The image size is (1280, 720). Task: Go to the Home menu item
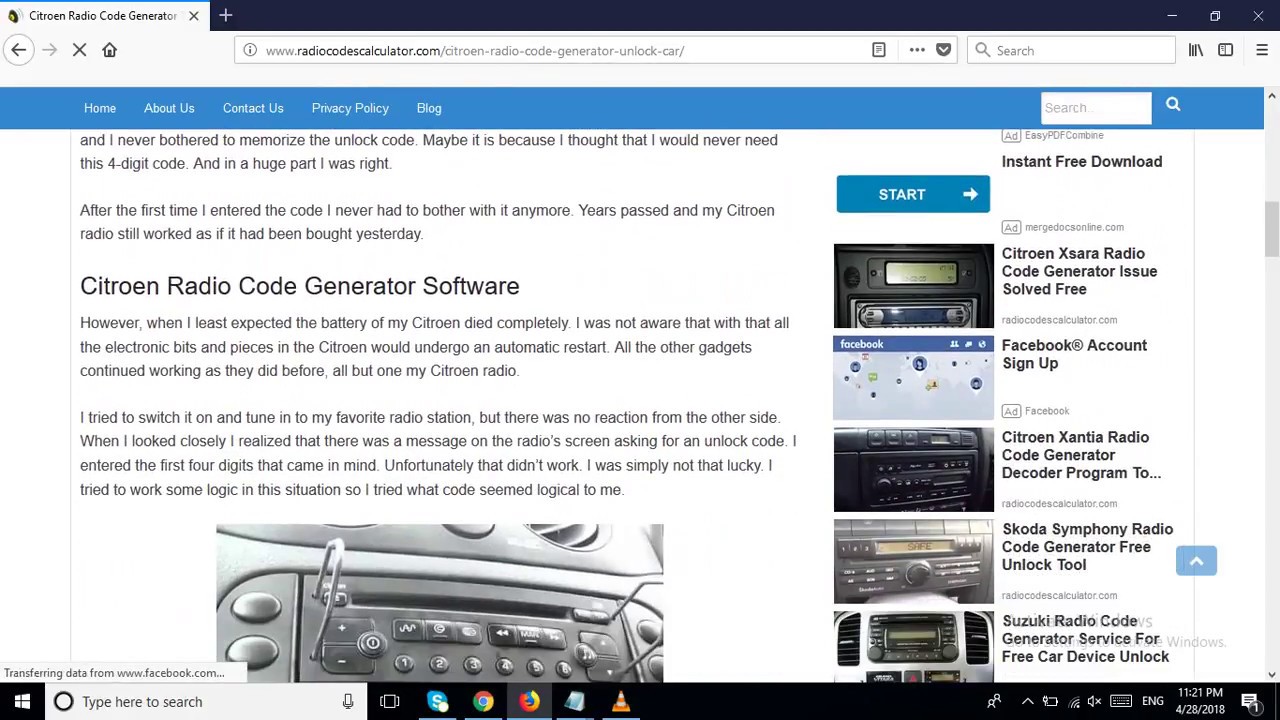(100, 108)
